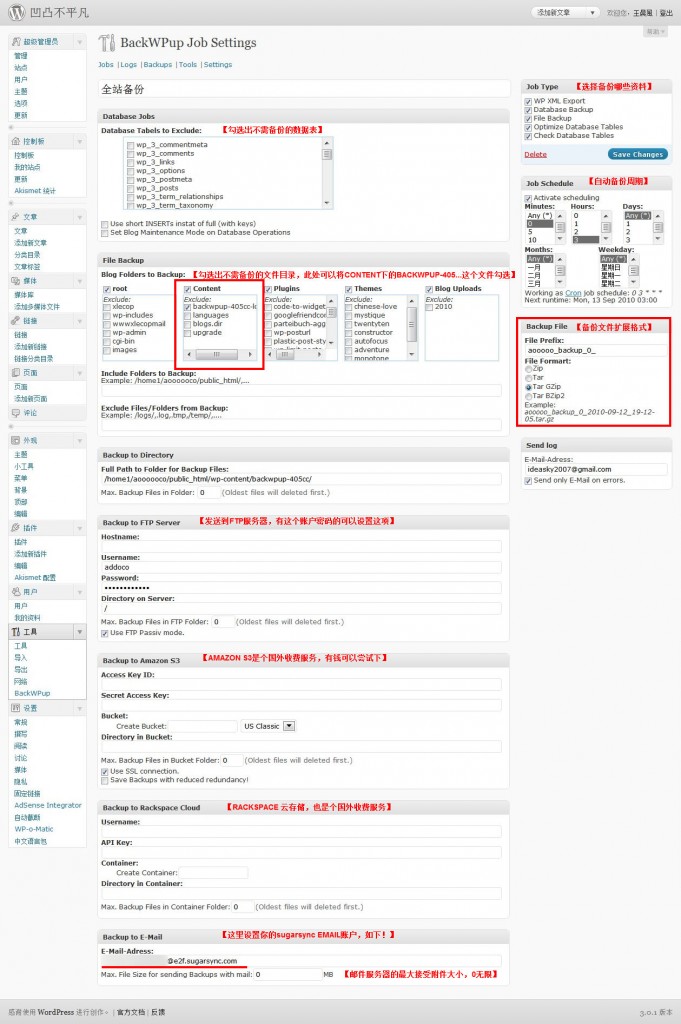Image resolution: width=681 pixels, height=1024 pixels.
Task: Click the 工具 tools icon in sidebar
Action: (x=16, y=632)
